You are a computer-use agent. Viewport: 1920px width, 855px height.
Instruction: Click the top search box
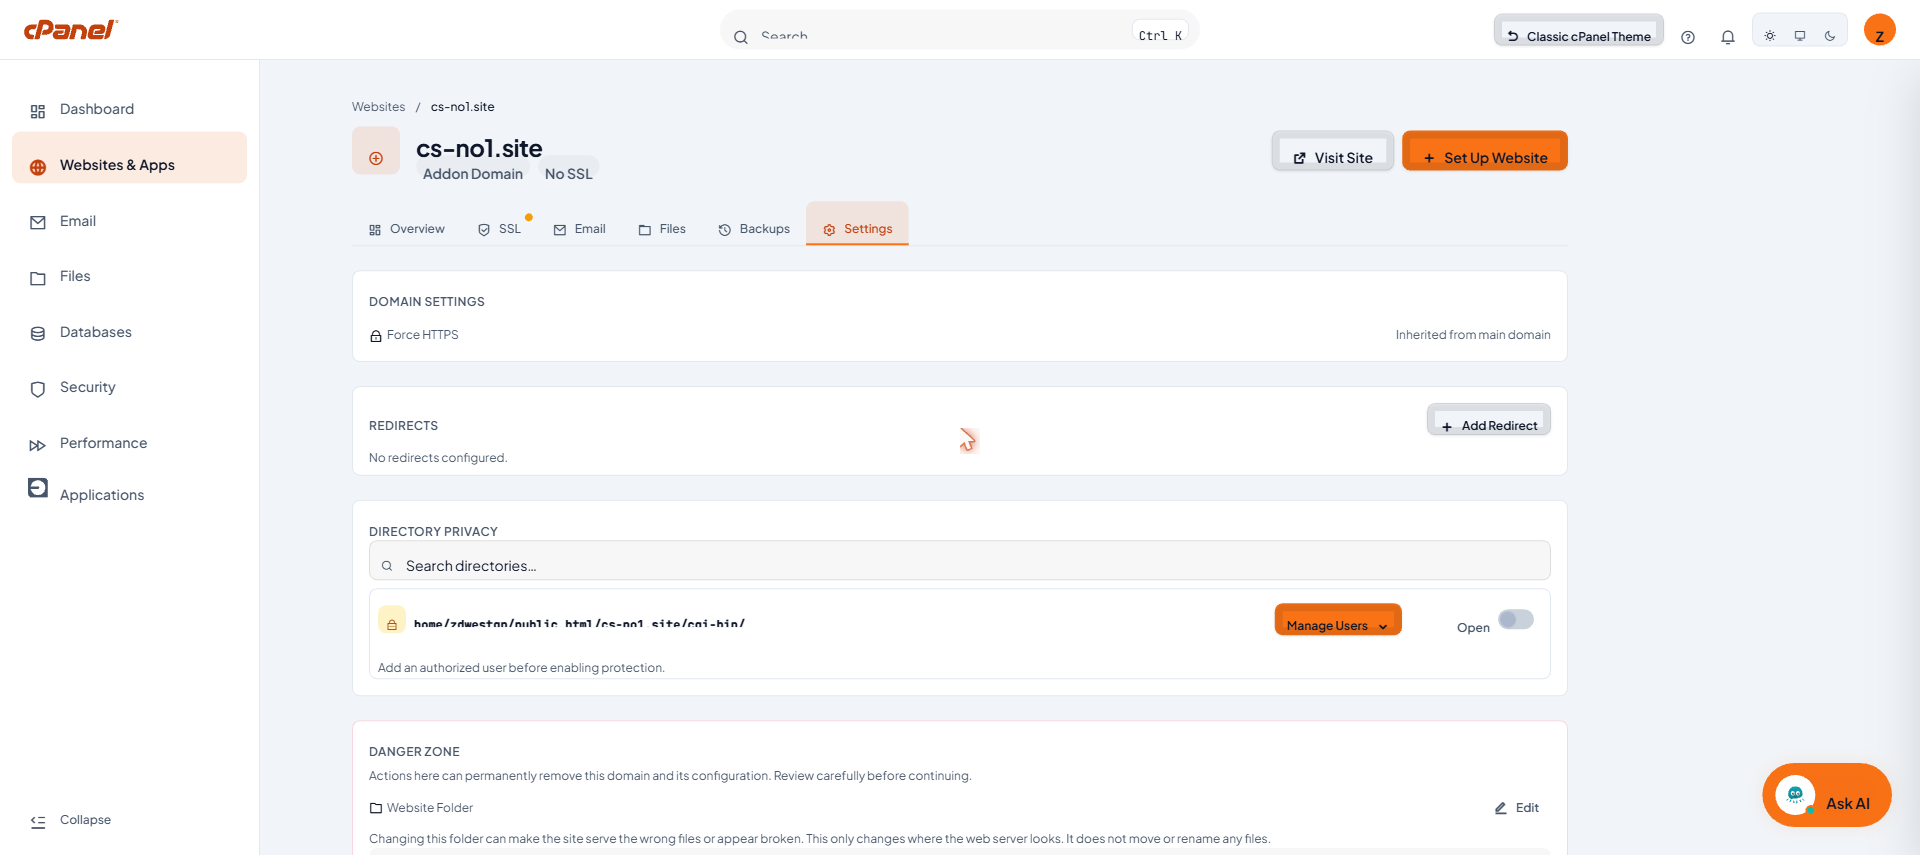pyautogui.click(x=960, y=31)
